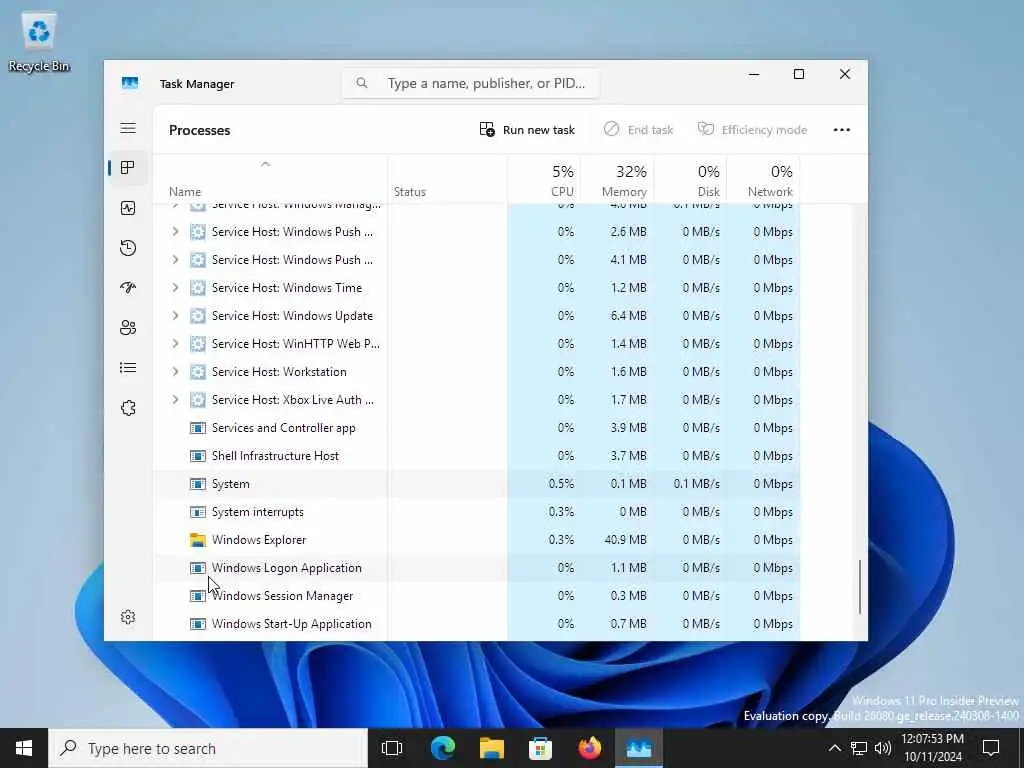Expand the first Service Host: Windows Push row

coord(175,232)
